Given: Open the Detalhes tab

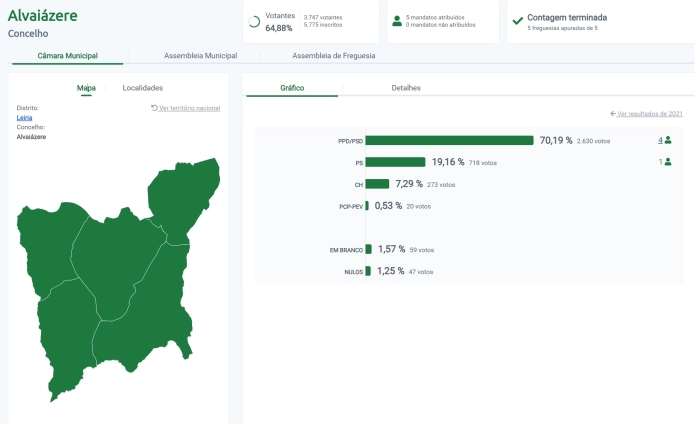Looking at the screenshot, I should click(406, 88).
